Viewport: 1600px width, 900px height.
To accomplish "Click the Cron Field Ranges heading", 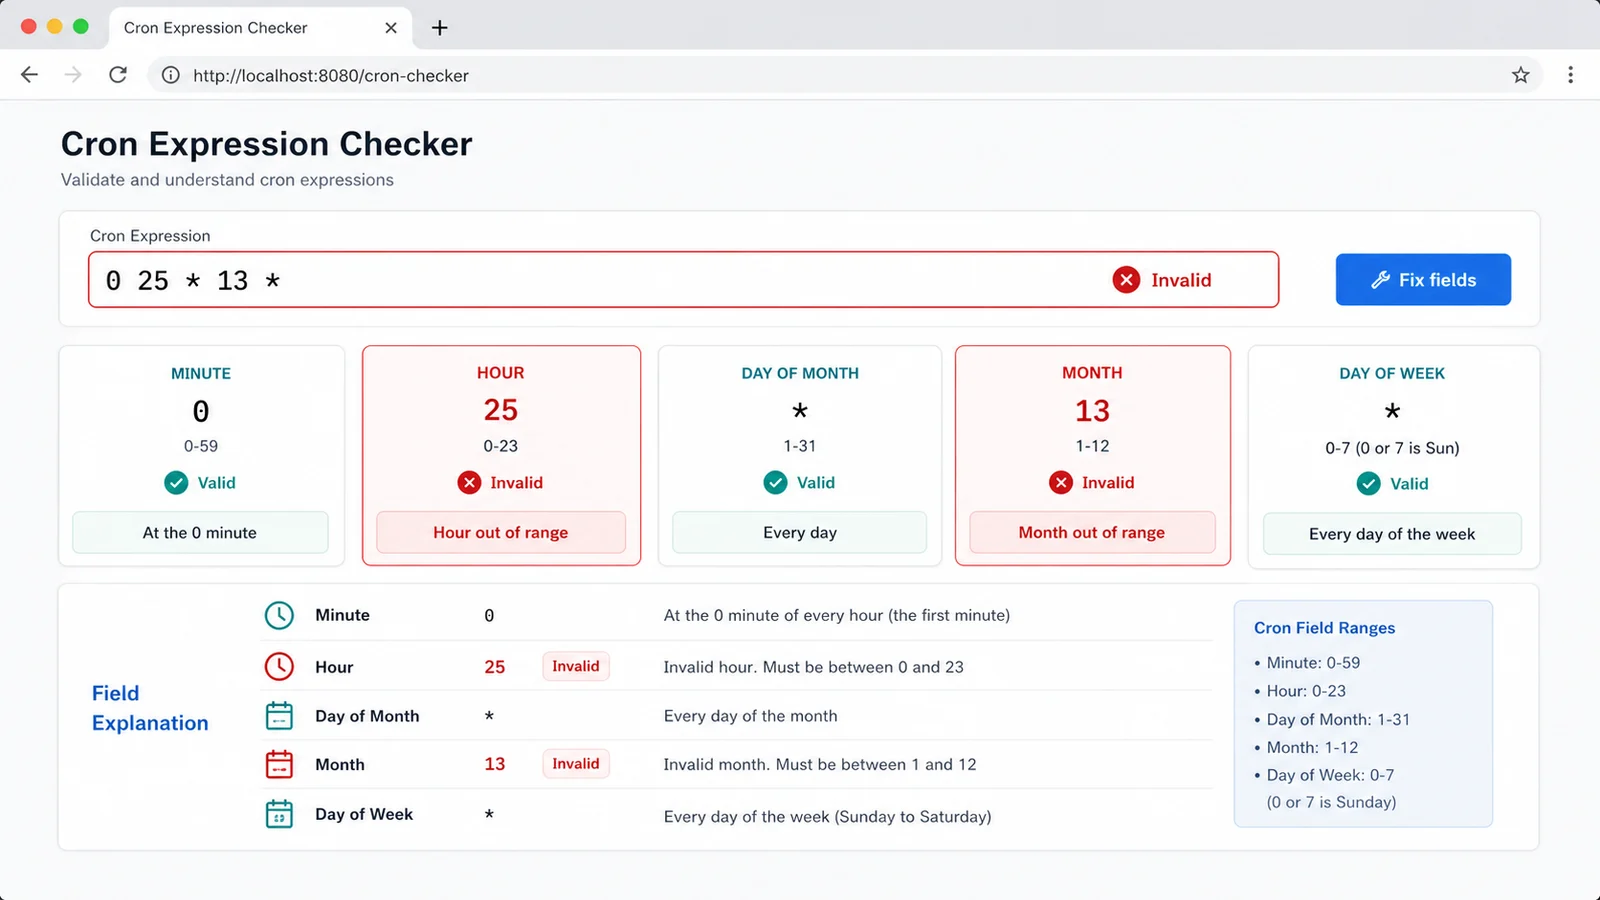I will [x=1324, y=628].
